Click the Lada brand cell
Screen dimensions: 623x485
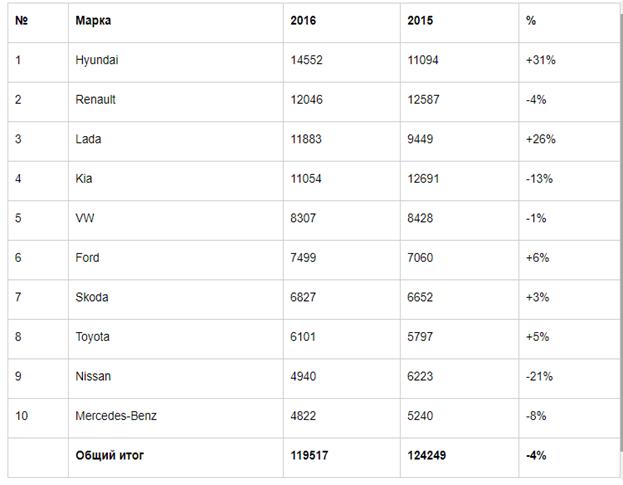pos(88,139)
